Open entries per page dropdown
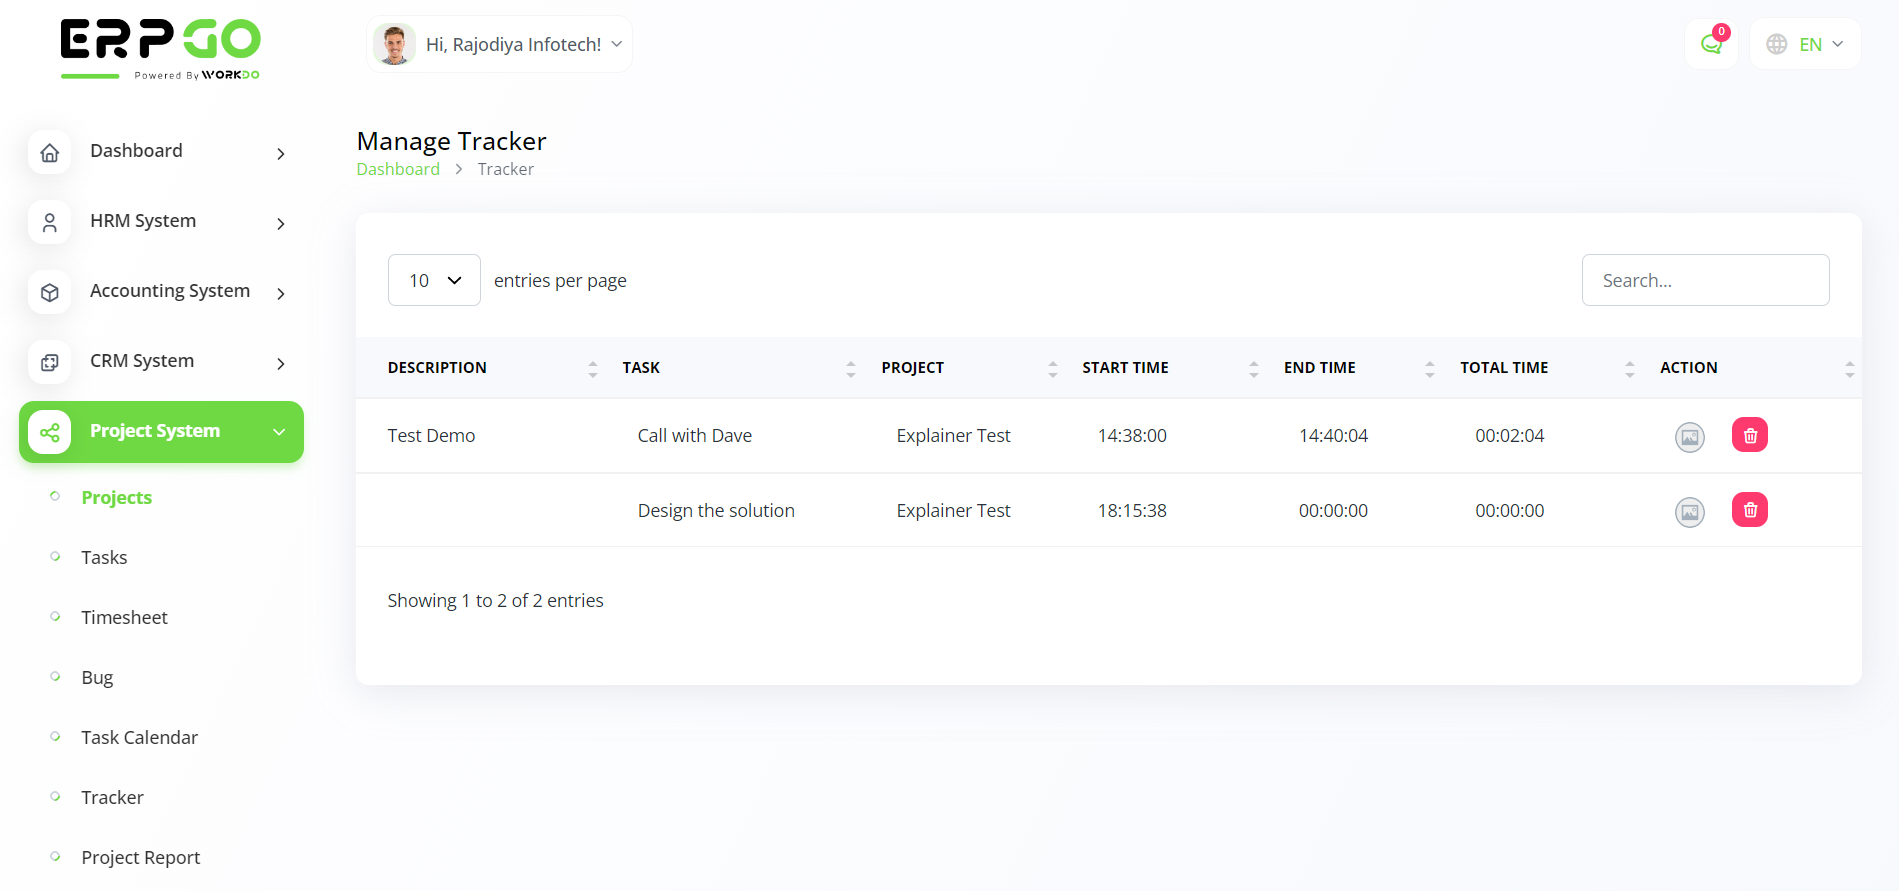This screenshot has height=891, width=1899. click(x=434, y=280)
